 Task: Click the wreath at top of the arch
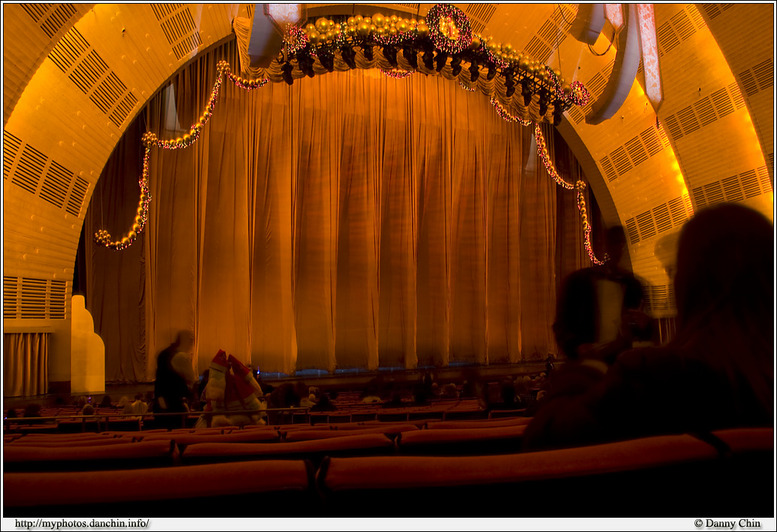[x=448, y=27]
